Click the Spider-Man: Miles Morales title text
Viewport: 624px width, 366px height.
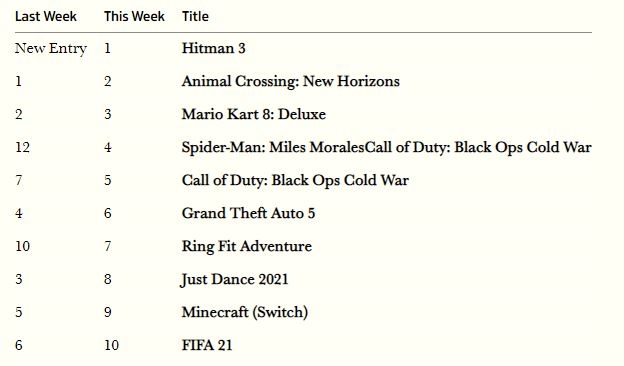273,147
